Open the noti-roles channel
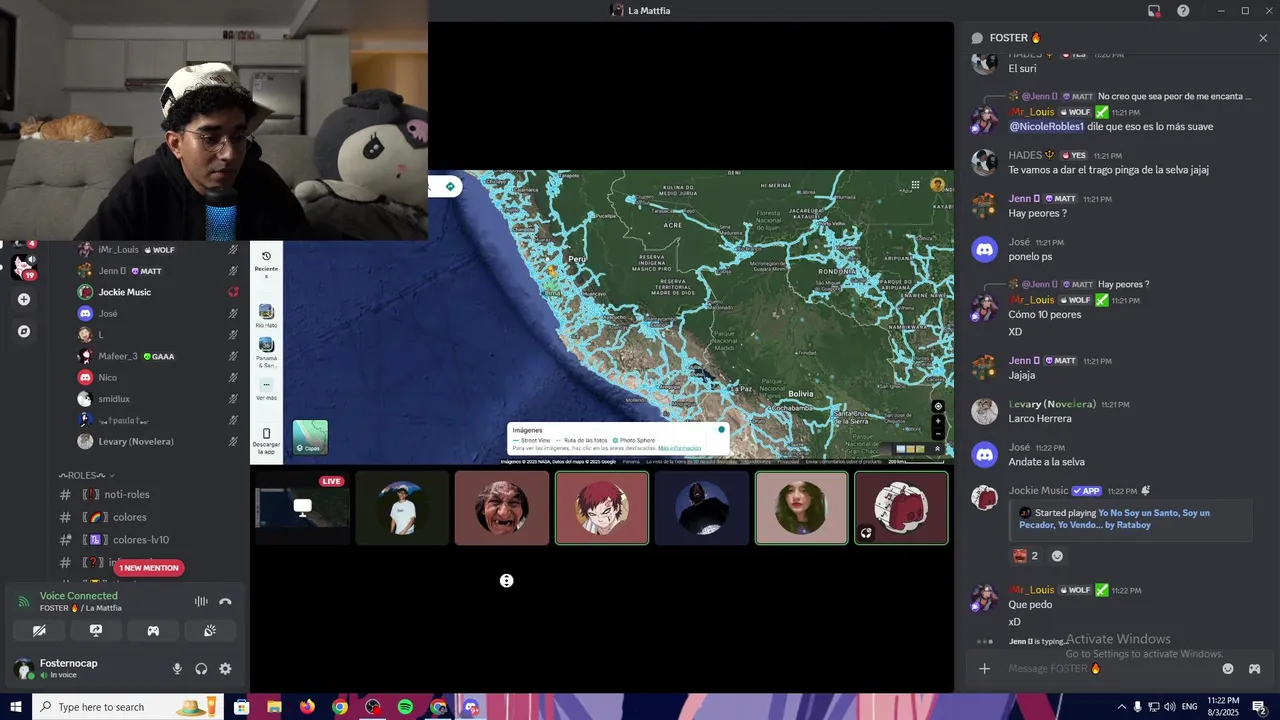Viewport: 1280px width, 720px height. (x=127, y=494)
